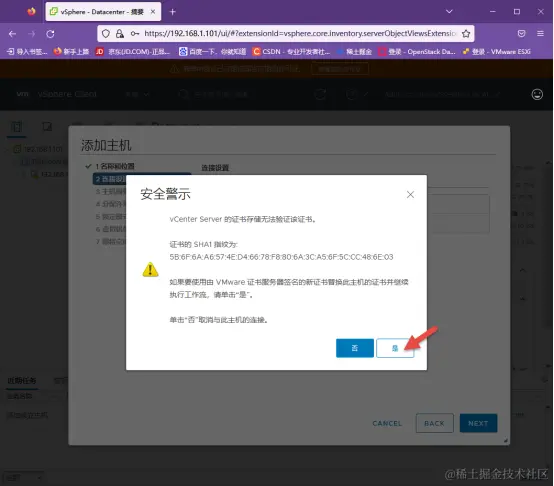Click the NEXT button in Add Host wizard
This screenshot has height=486, width=554.
click(478, 423)
